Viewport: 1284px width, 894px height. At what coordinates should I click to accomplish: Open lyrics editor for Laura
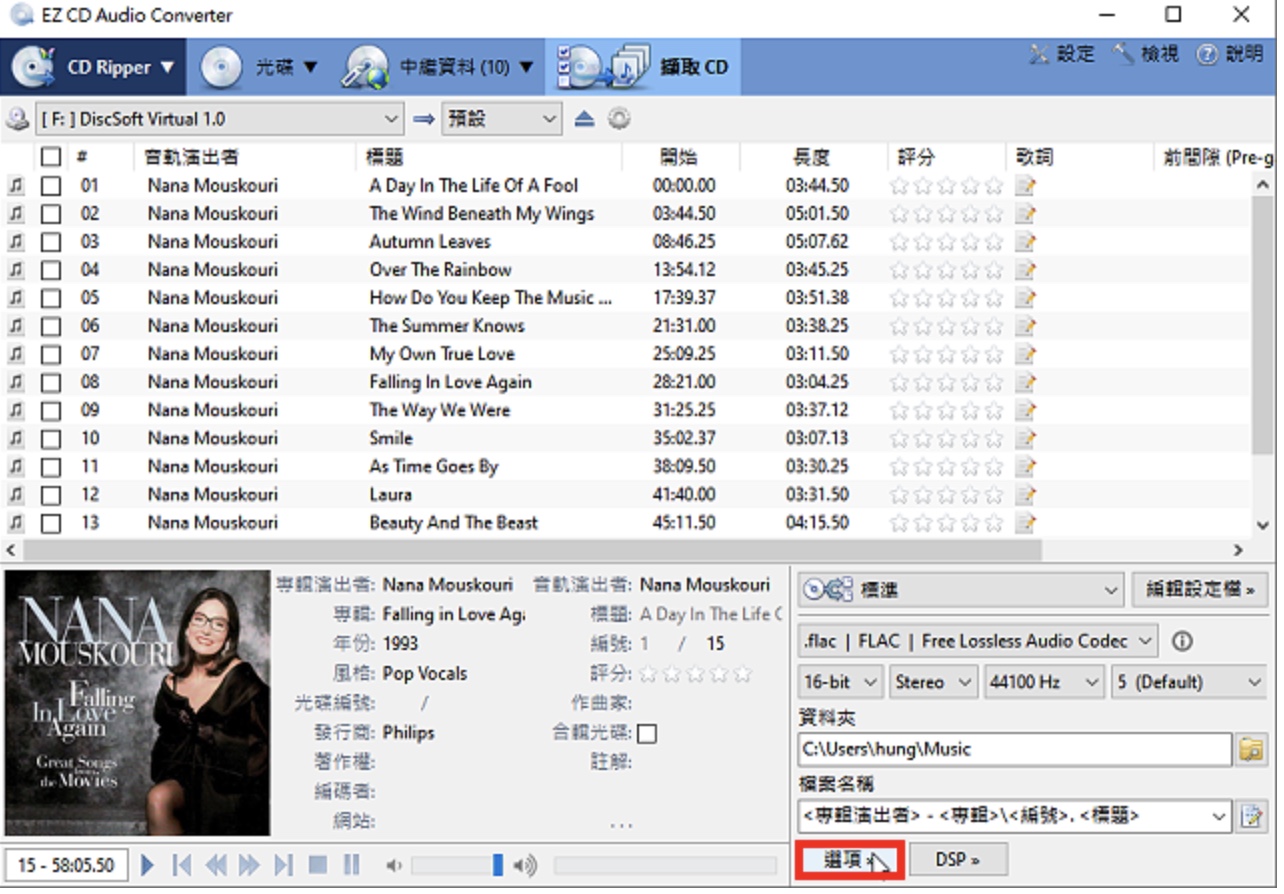coord(1025,495)
